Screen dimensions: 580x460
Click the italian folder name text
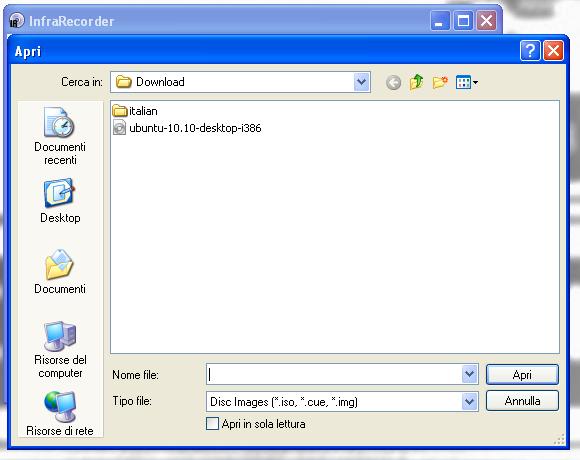[x=143, y=111]
